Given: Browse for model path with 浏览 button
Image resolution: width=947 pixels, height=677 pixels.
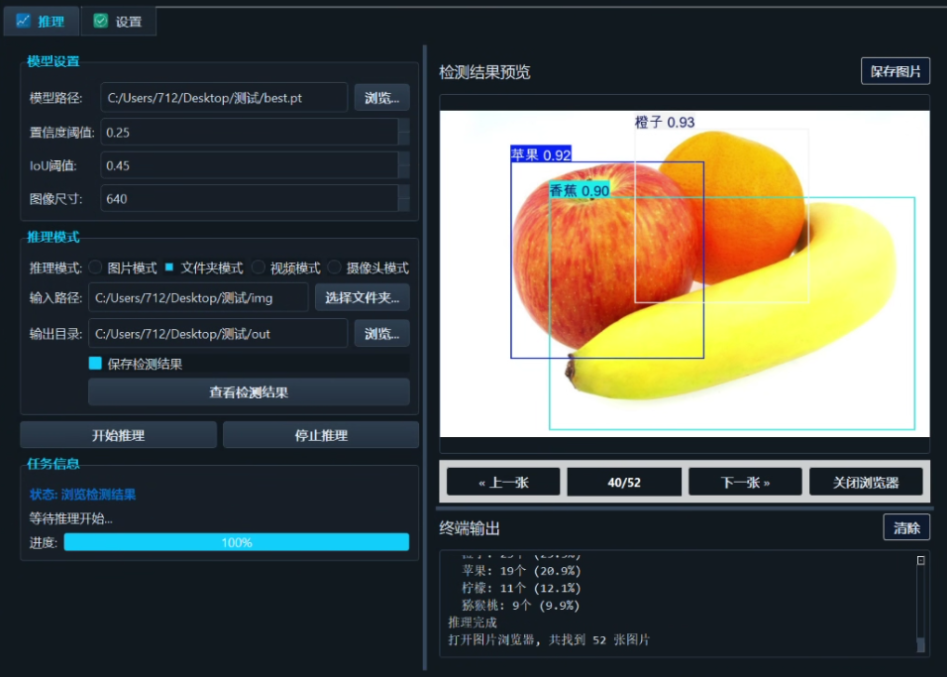Looking at the screenshot, I should tap(382, 98).
